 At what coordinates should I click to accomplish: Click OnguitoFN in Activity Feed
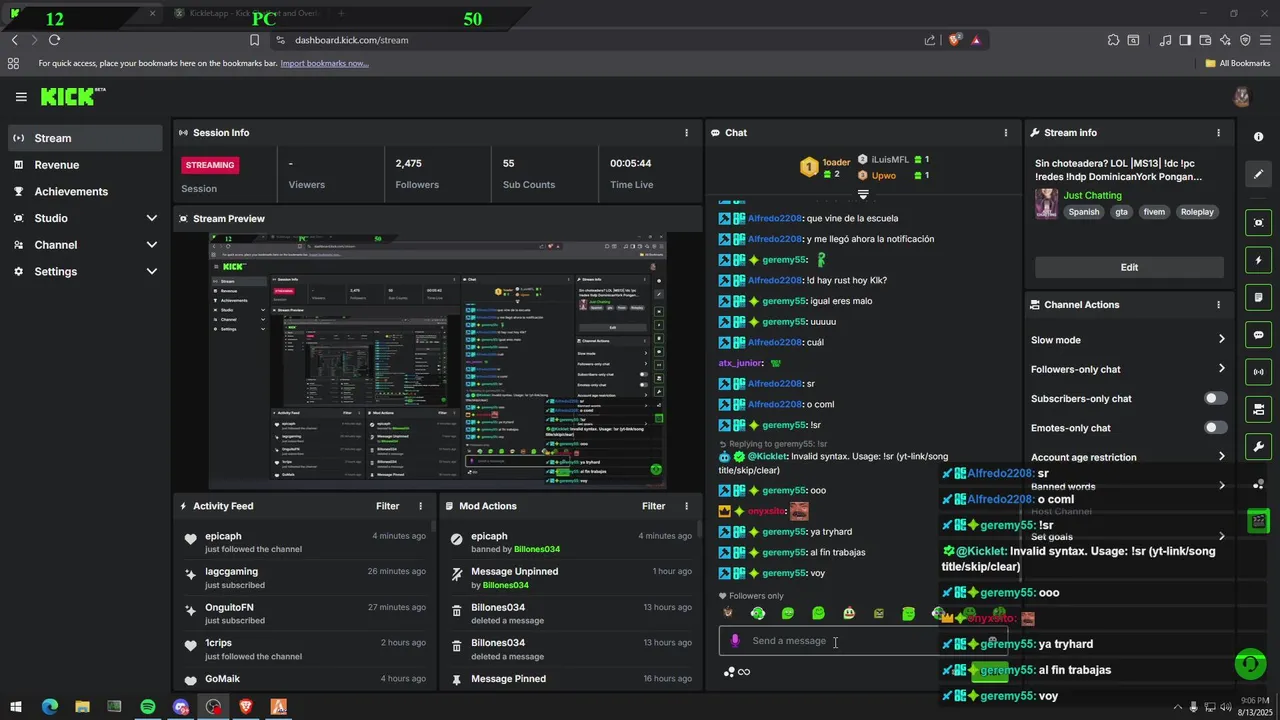tap(229, 607)
